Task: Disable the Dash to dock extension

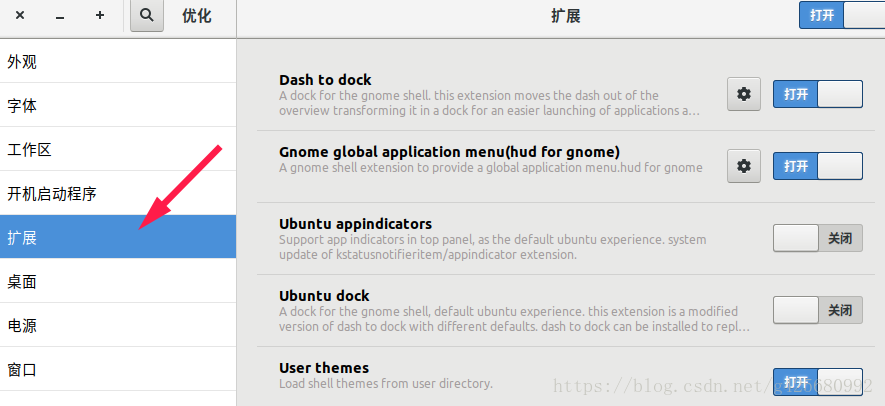Action: click(818, 94)
